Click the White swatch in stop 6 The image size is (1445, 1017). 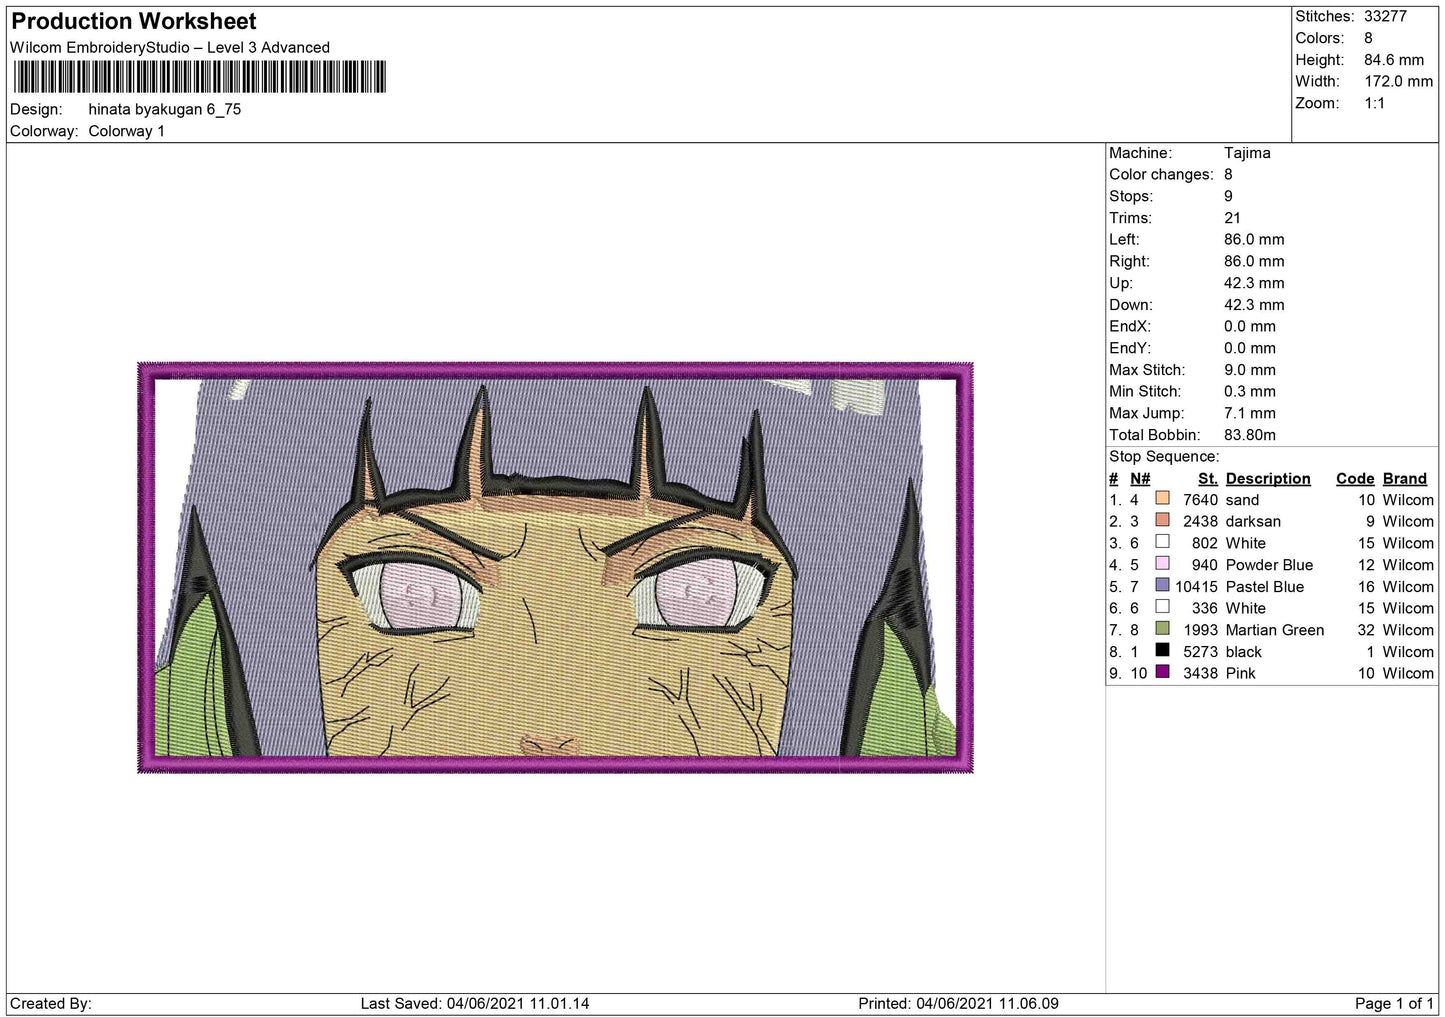pyautogui.click(x=1162, y=606)
